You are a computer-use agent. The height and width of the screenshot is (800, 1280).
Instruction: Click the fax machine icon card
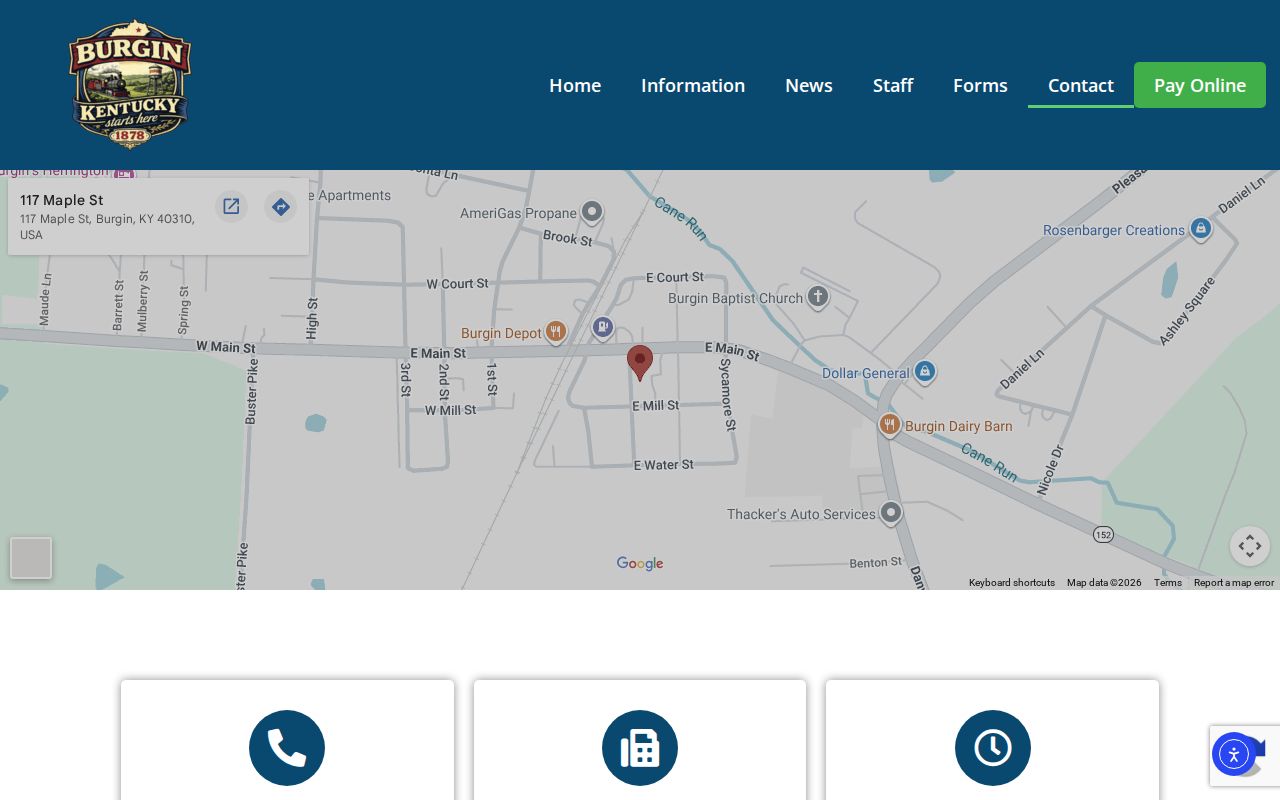click(640, 748)
